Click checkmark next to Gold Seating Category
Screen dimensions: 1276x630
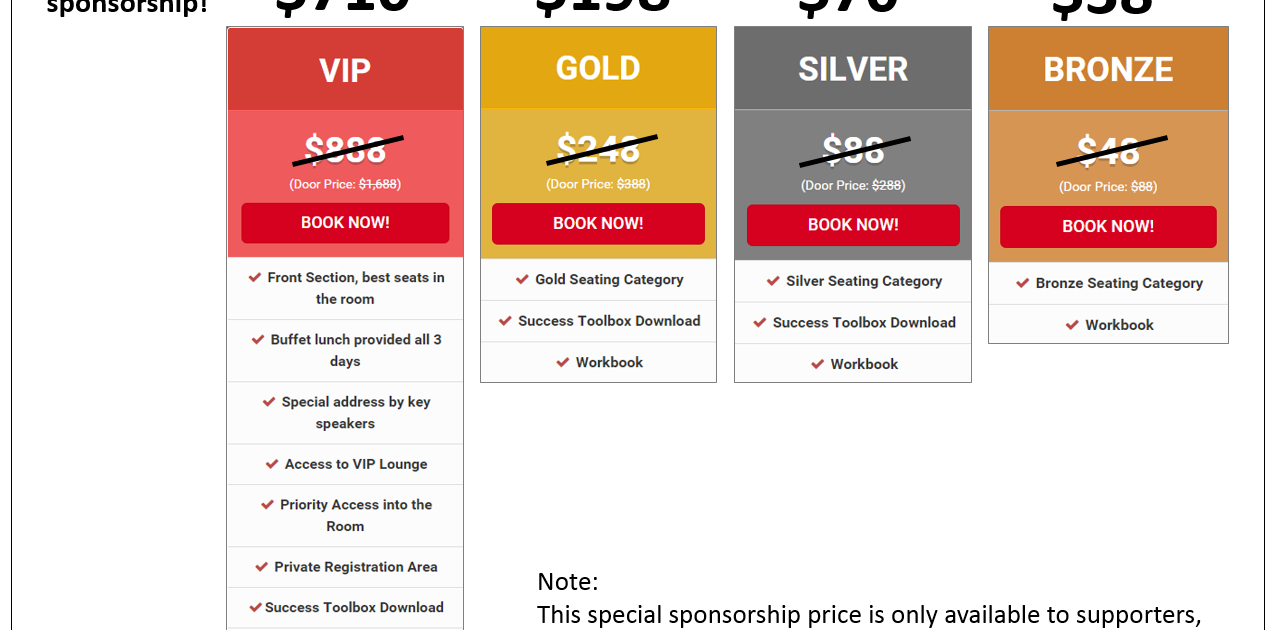pyautogui.click(x=522, y=279)
